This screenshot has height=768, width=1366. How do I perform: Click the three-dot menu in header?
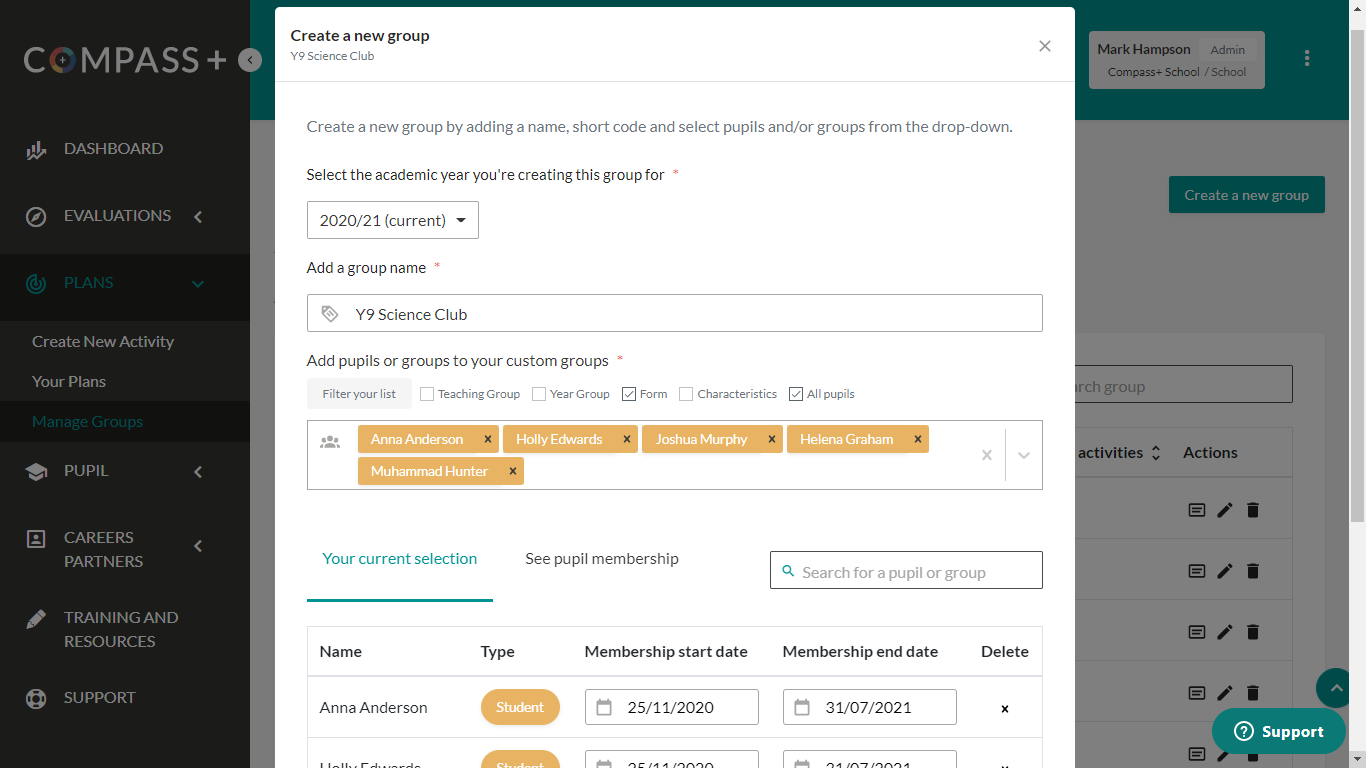(1306, 59)
